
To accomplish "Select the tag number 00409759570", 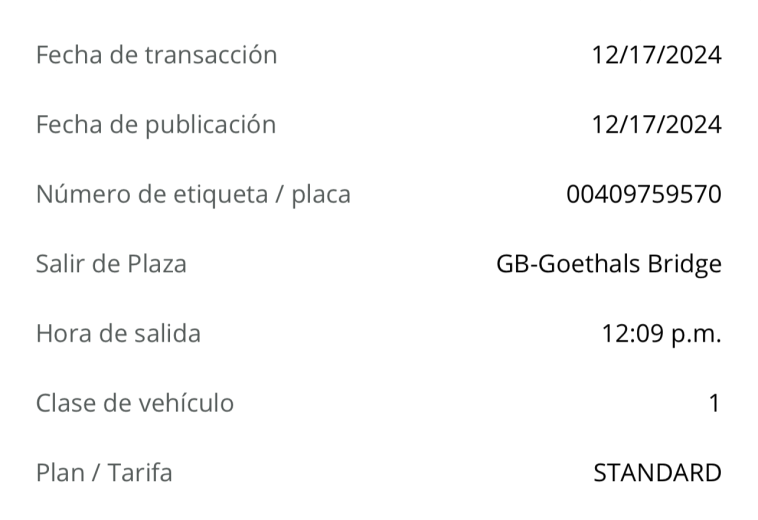I will click(644, 194).
